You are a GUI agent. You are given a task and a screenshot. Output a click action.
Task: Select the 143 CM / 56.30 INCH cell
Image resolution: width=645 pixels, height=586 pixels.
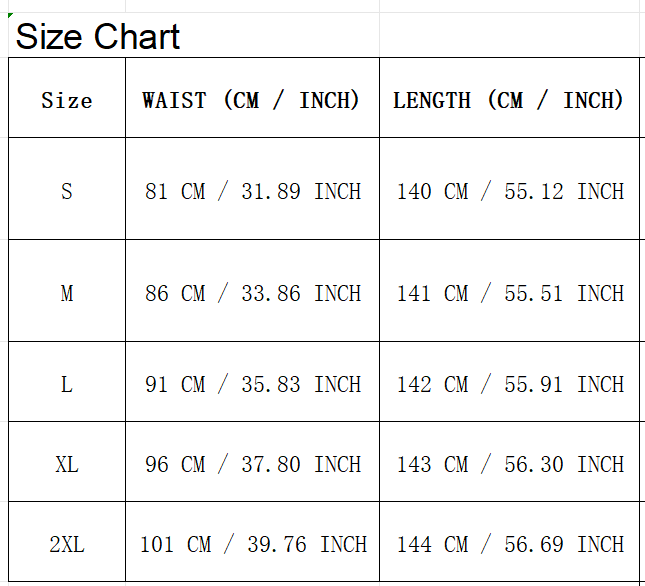click(x=509, y=462)
